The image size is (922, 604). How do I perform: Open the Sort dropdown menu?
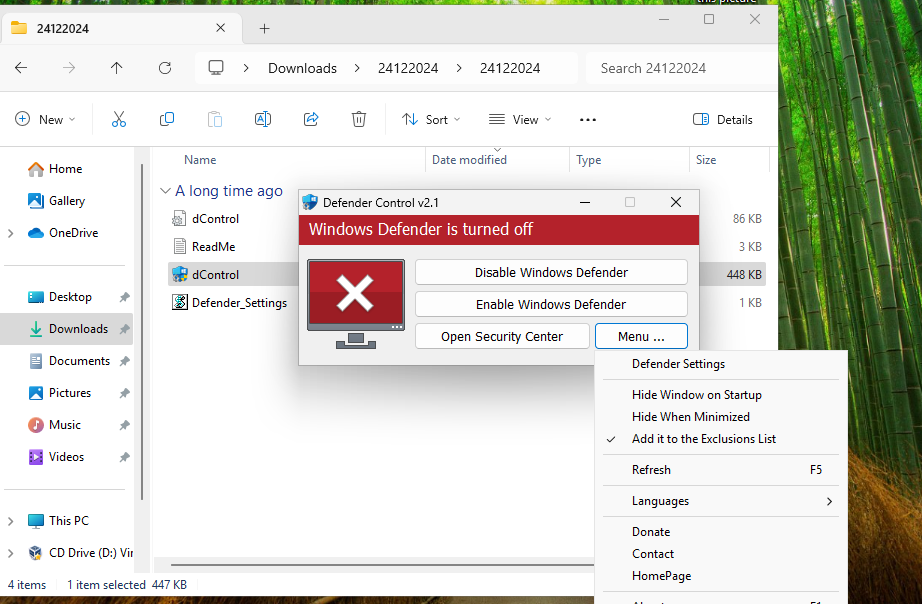click(430, 119)
